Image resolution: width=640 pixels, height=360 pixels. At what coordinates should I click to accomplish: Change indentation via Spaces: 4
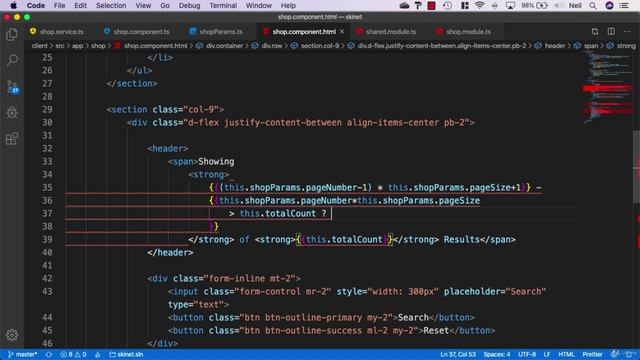tap(497, 354)
